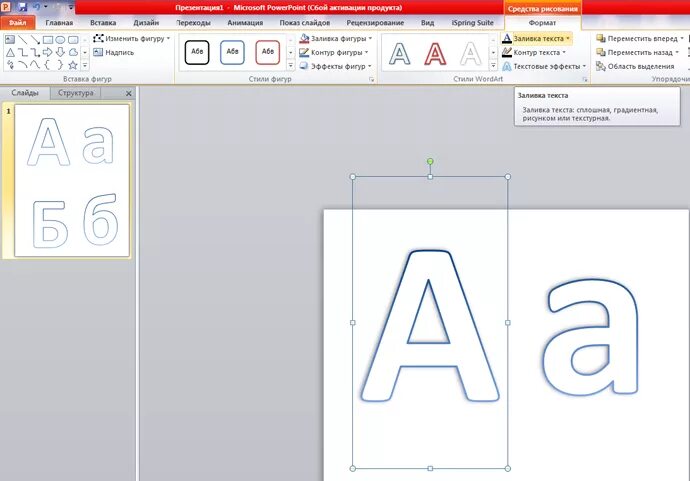
Task: Expand the WordArt styles gallery
Action: click(x=493, y=65)
